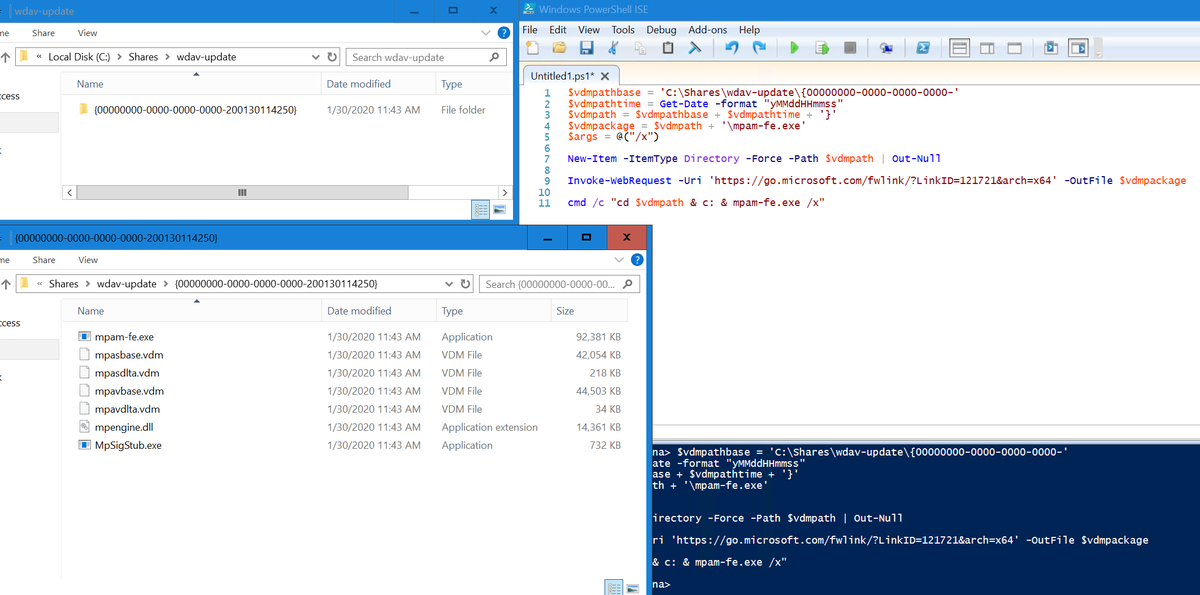This screenshot has height=595, width=1200.
Task: Open the Add-ons menu in PowerShell ISE
Action: [x=708, y=30]
